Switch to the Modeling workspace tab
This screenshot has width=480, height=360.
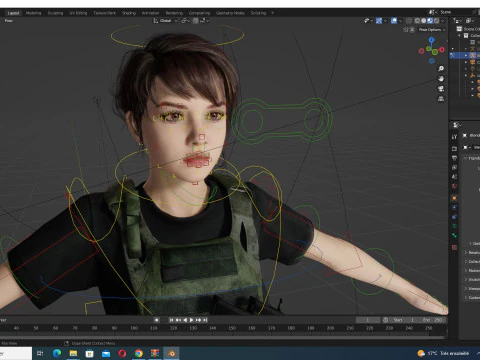point(33,13)
